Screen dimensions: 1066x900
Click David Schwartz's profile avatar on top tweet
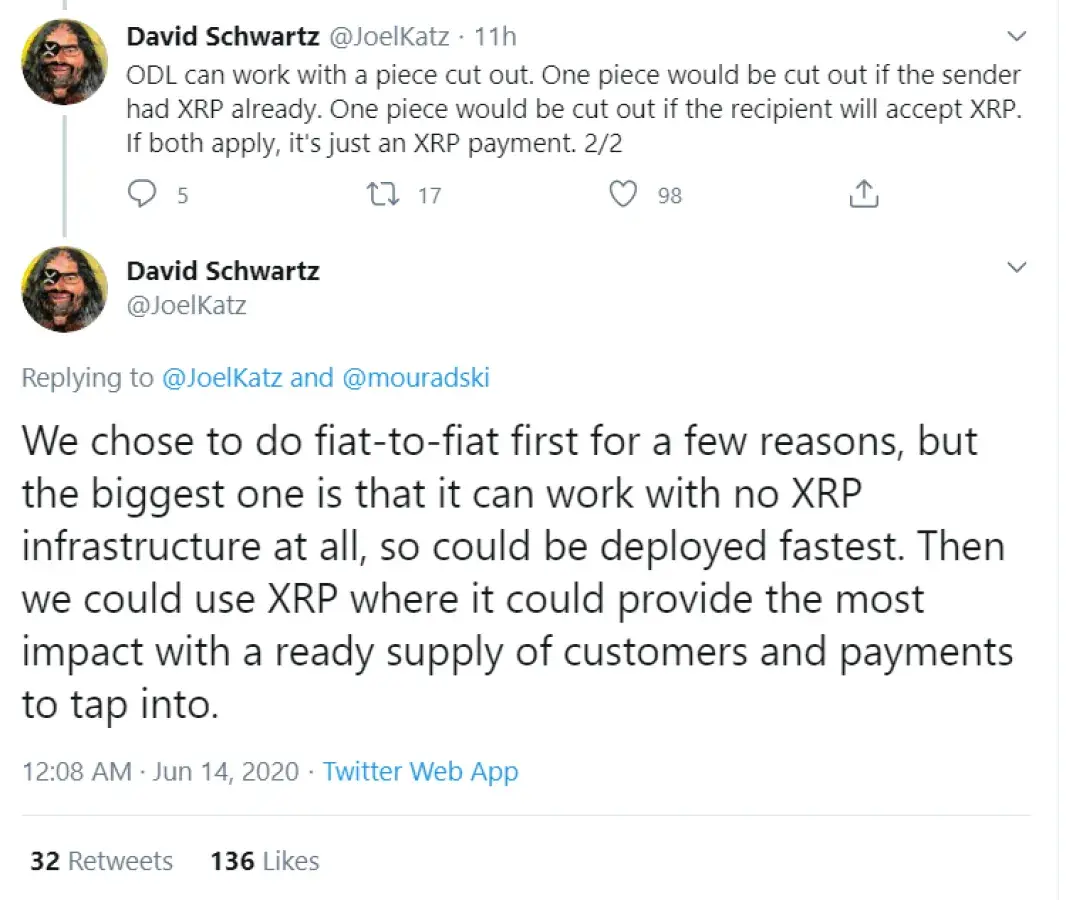[64, 61]
